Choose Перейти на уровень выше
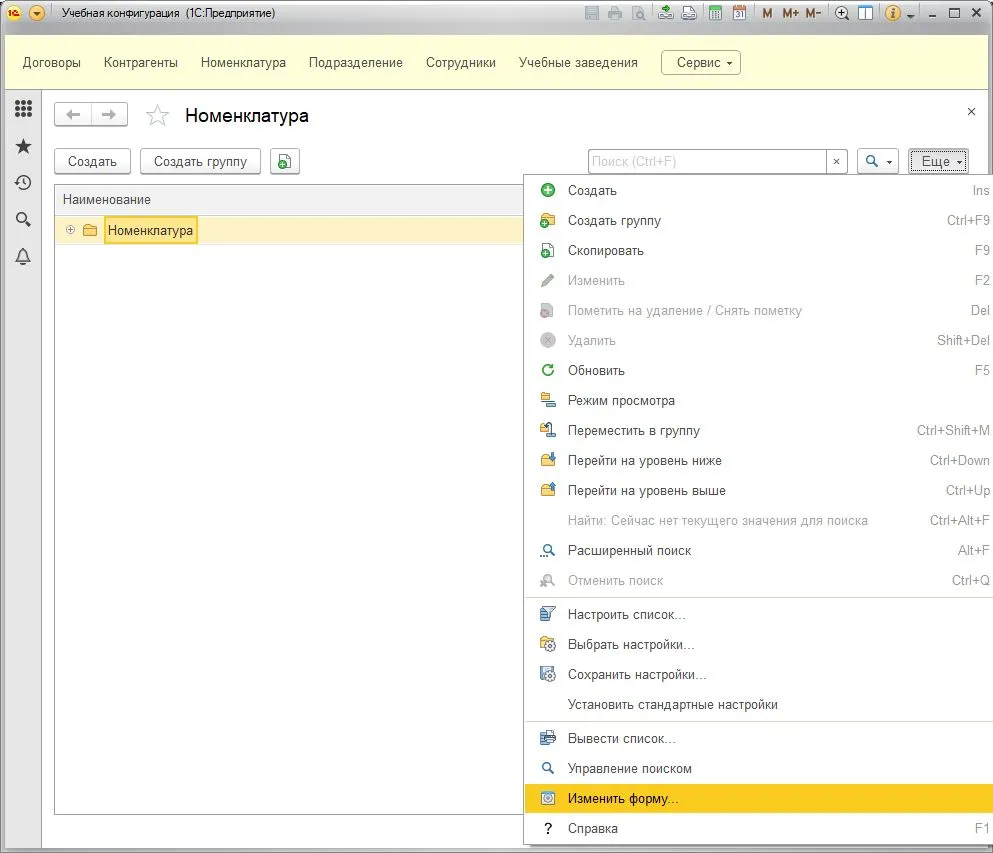Image resolution: width=993 pixels, height=853 pixels. 759,491
